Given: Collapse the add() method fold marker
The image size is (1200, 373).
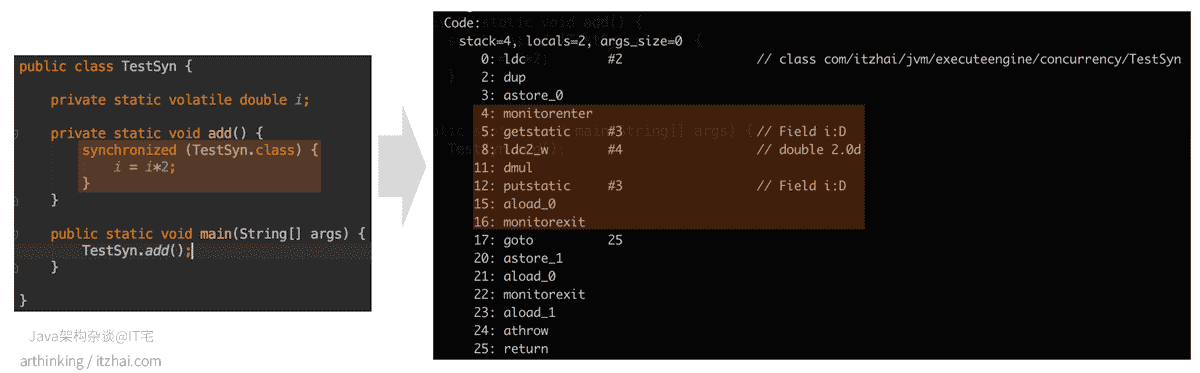Looking at the screenshot, I should 18,133.
